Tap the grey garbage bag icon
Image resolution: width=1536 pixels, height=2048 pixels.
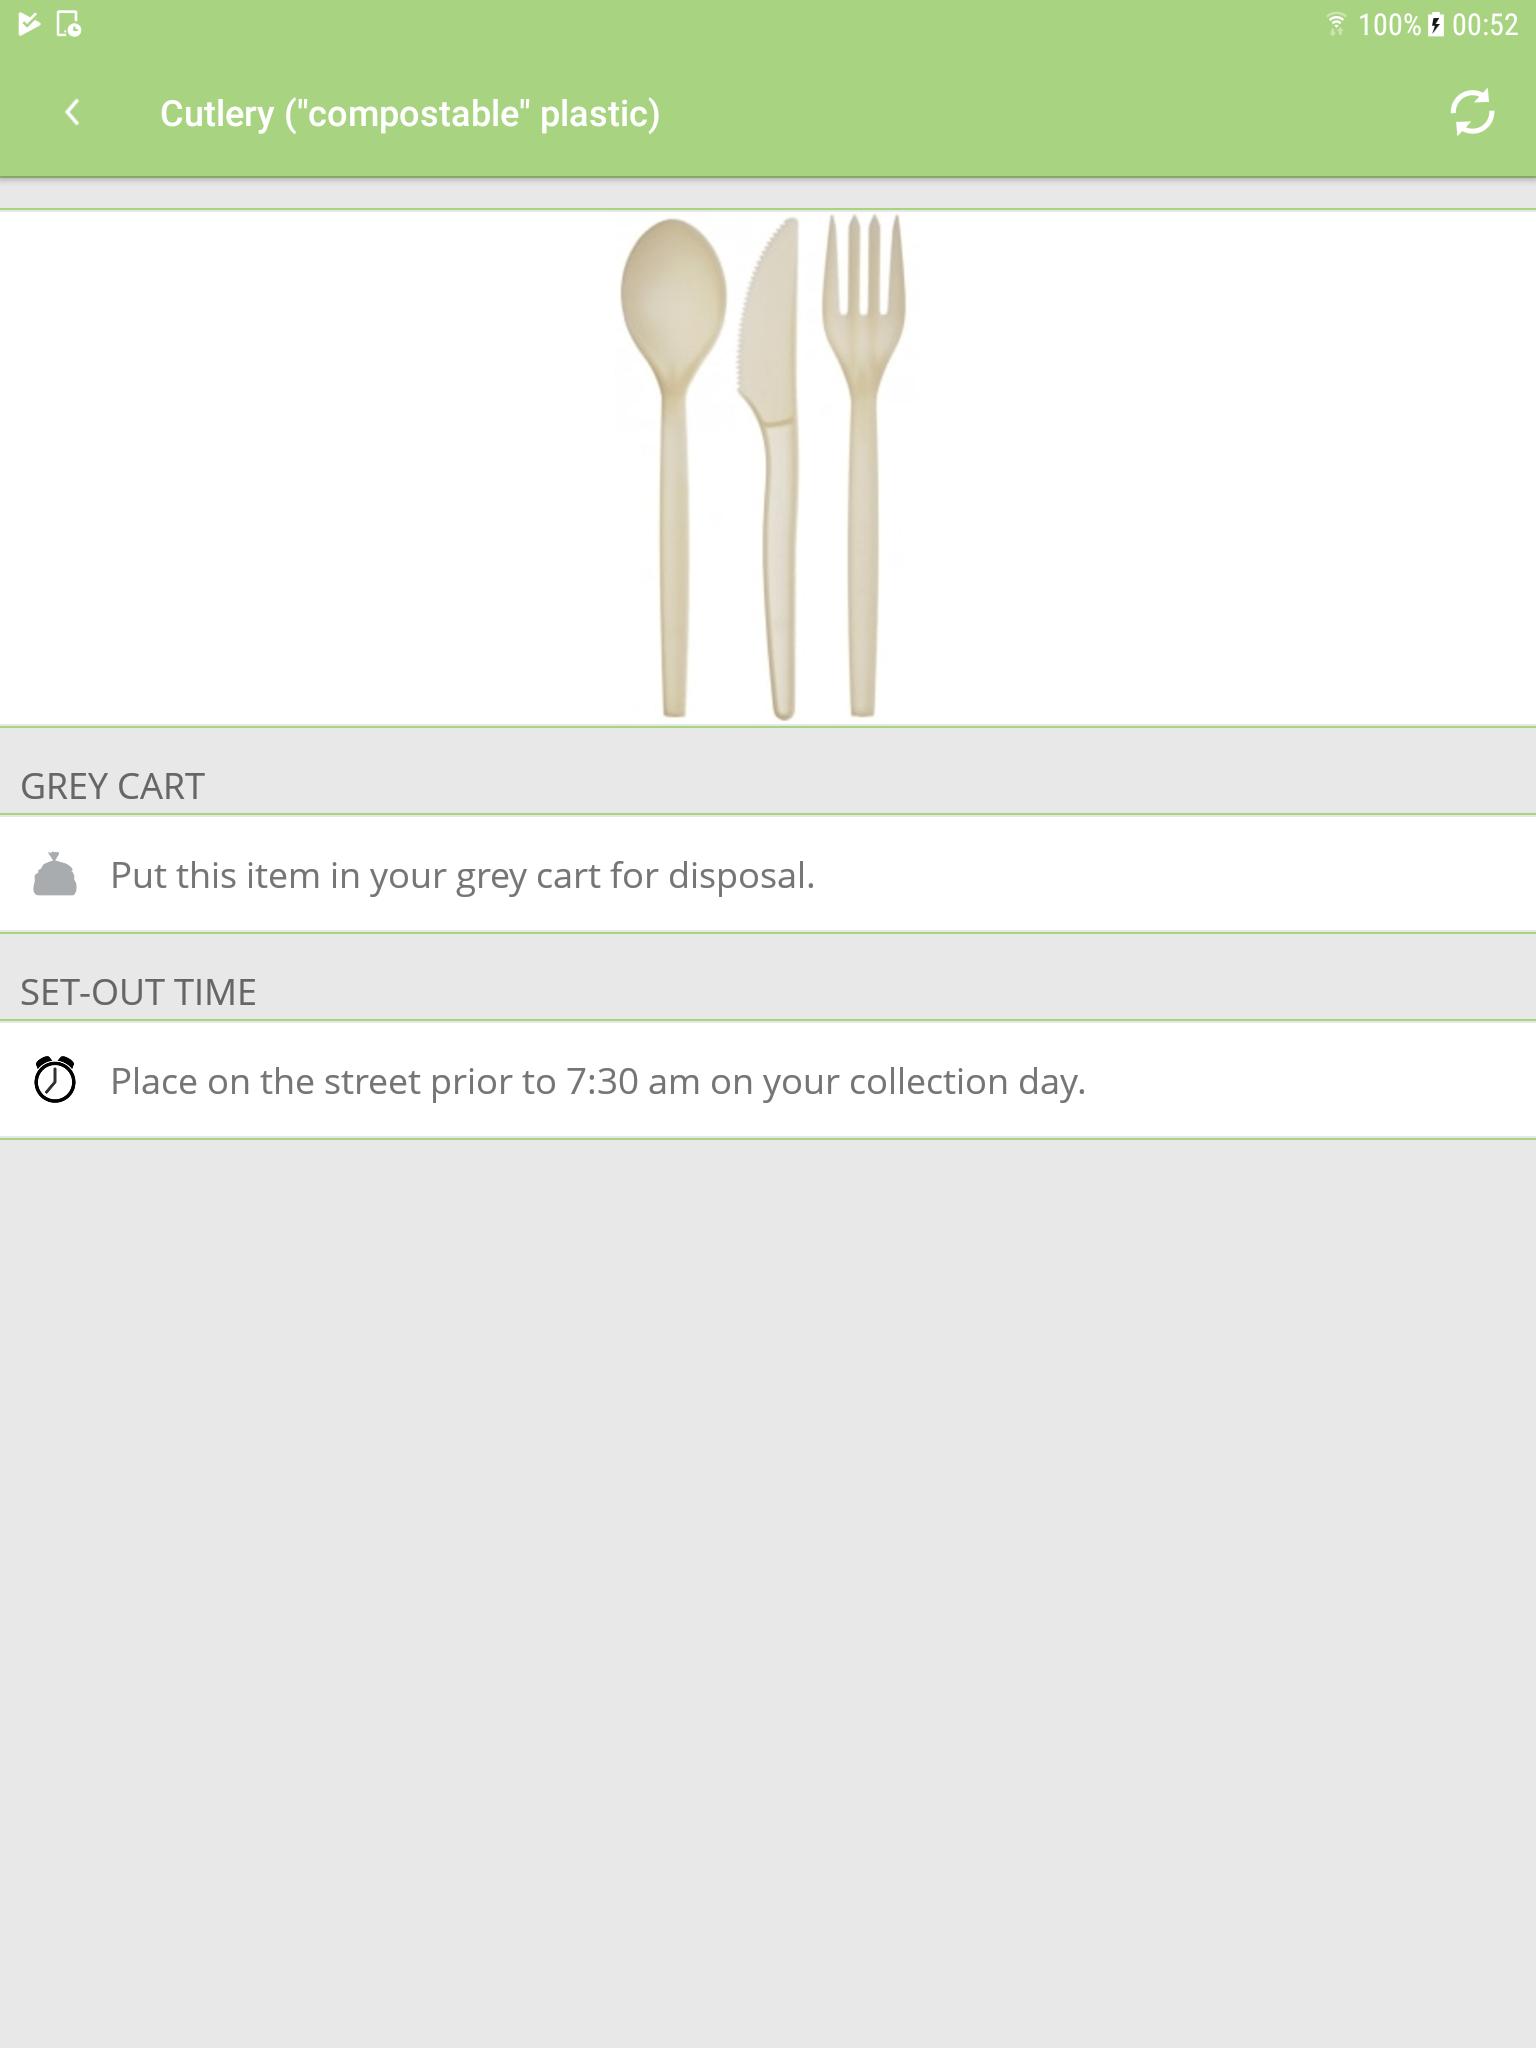[x=55, y=874]
